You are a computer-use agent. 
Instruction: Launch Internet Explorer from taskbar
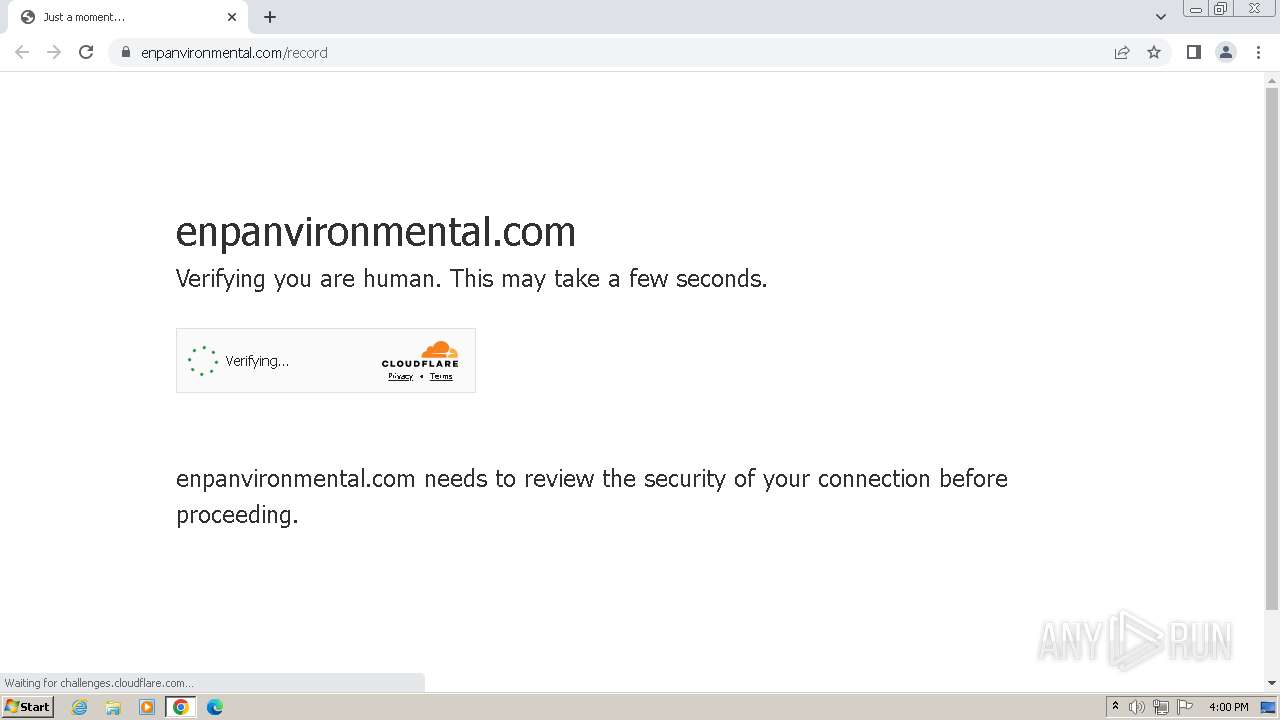pyautogui.click(x=80, y=707)
